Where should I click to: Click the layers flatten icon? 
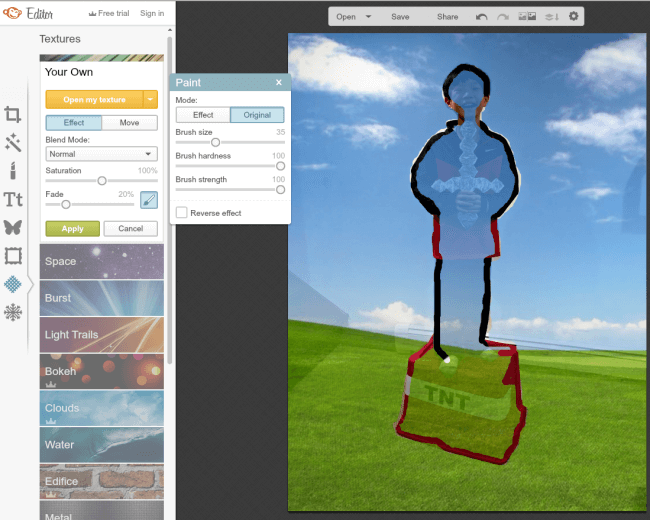(x=552, y=17)
